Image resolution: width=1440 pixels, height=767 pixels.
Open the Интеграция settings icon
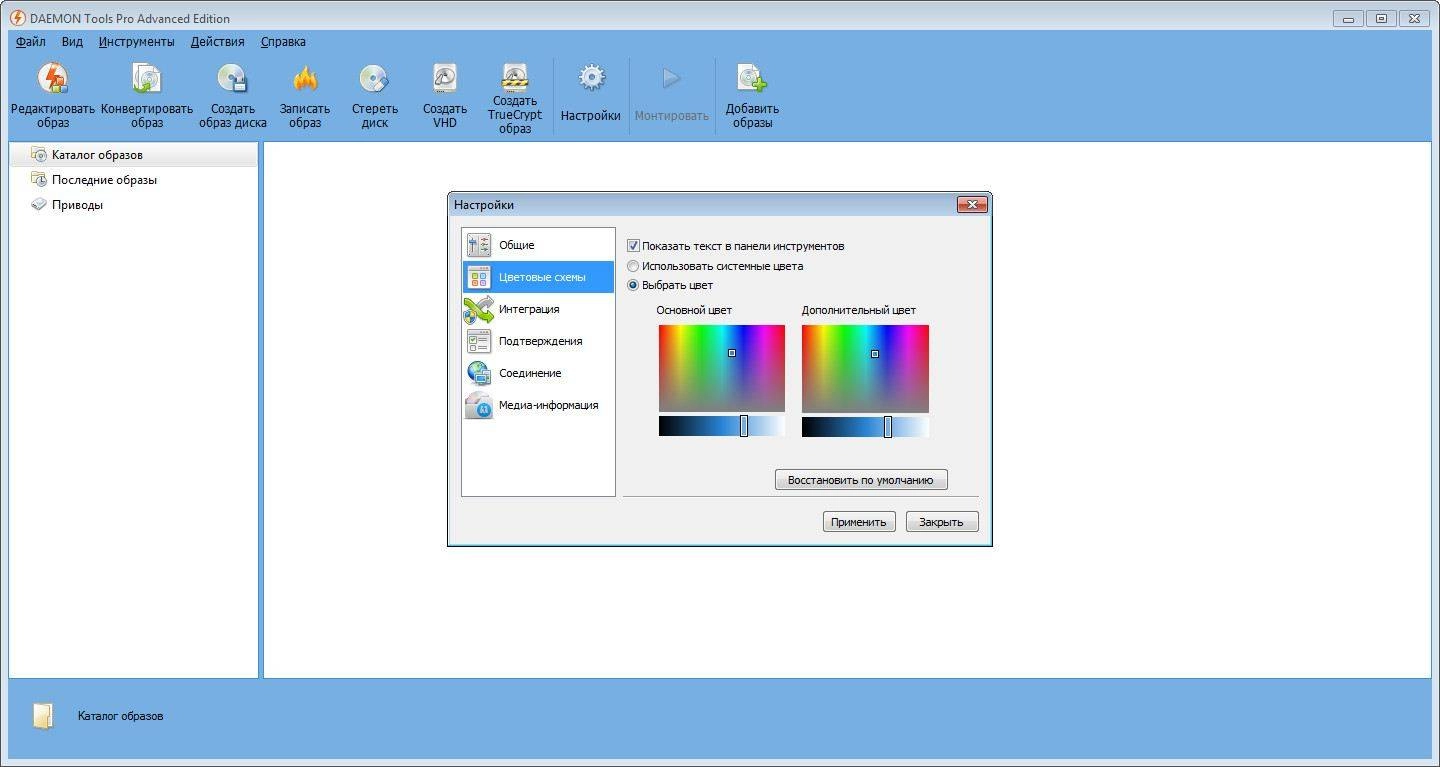point(479,309)
